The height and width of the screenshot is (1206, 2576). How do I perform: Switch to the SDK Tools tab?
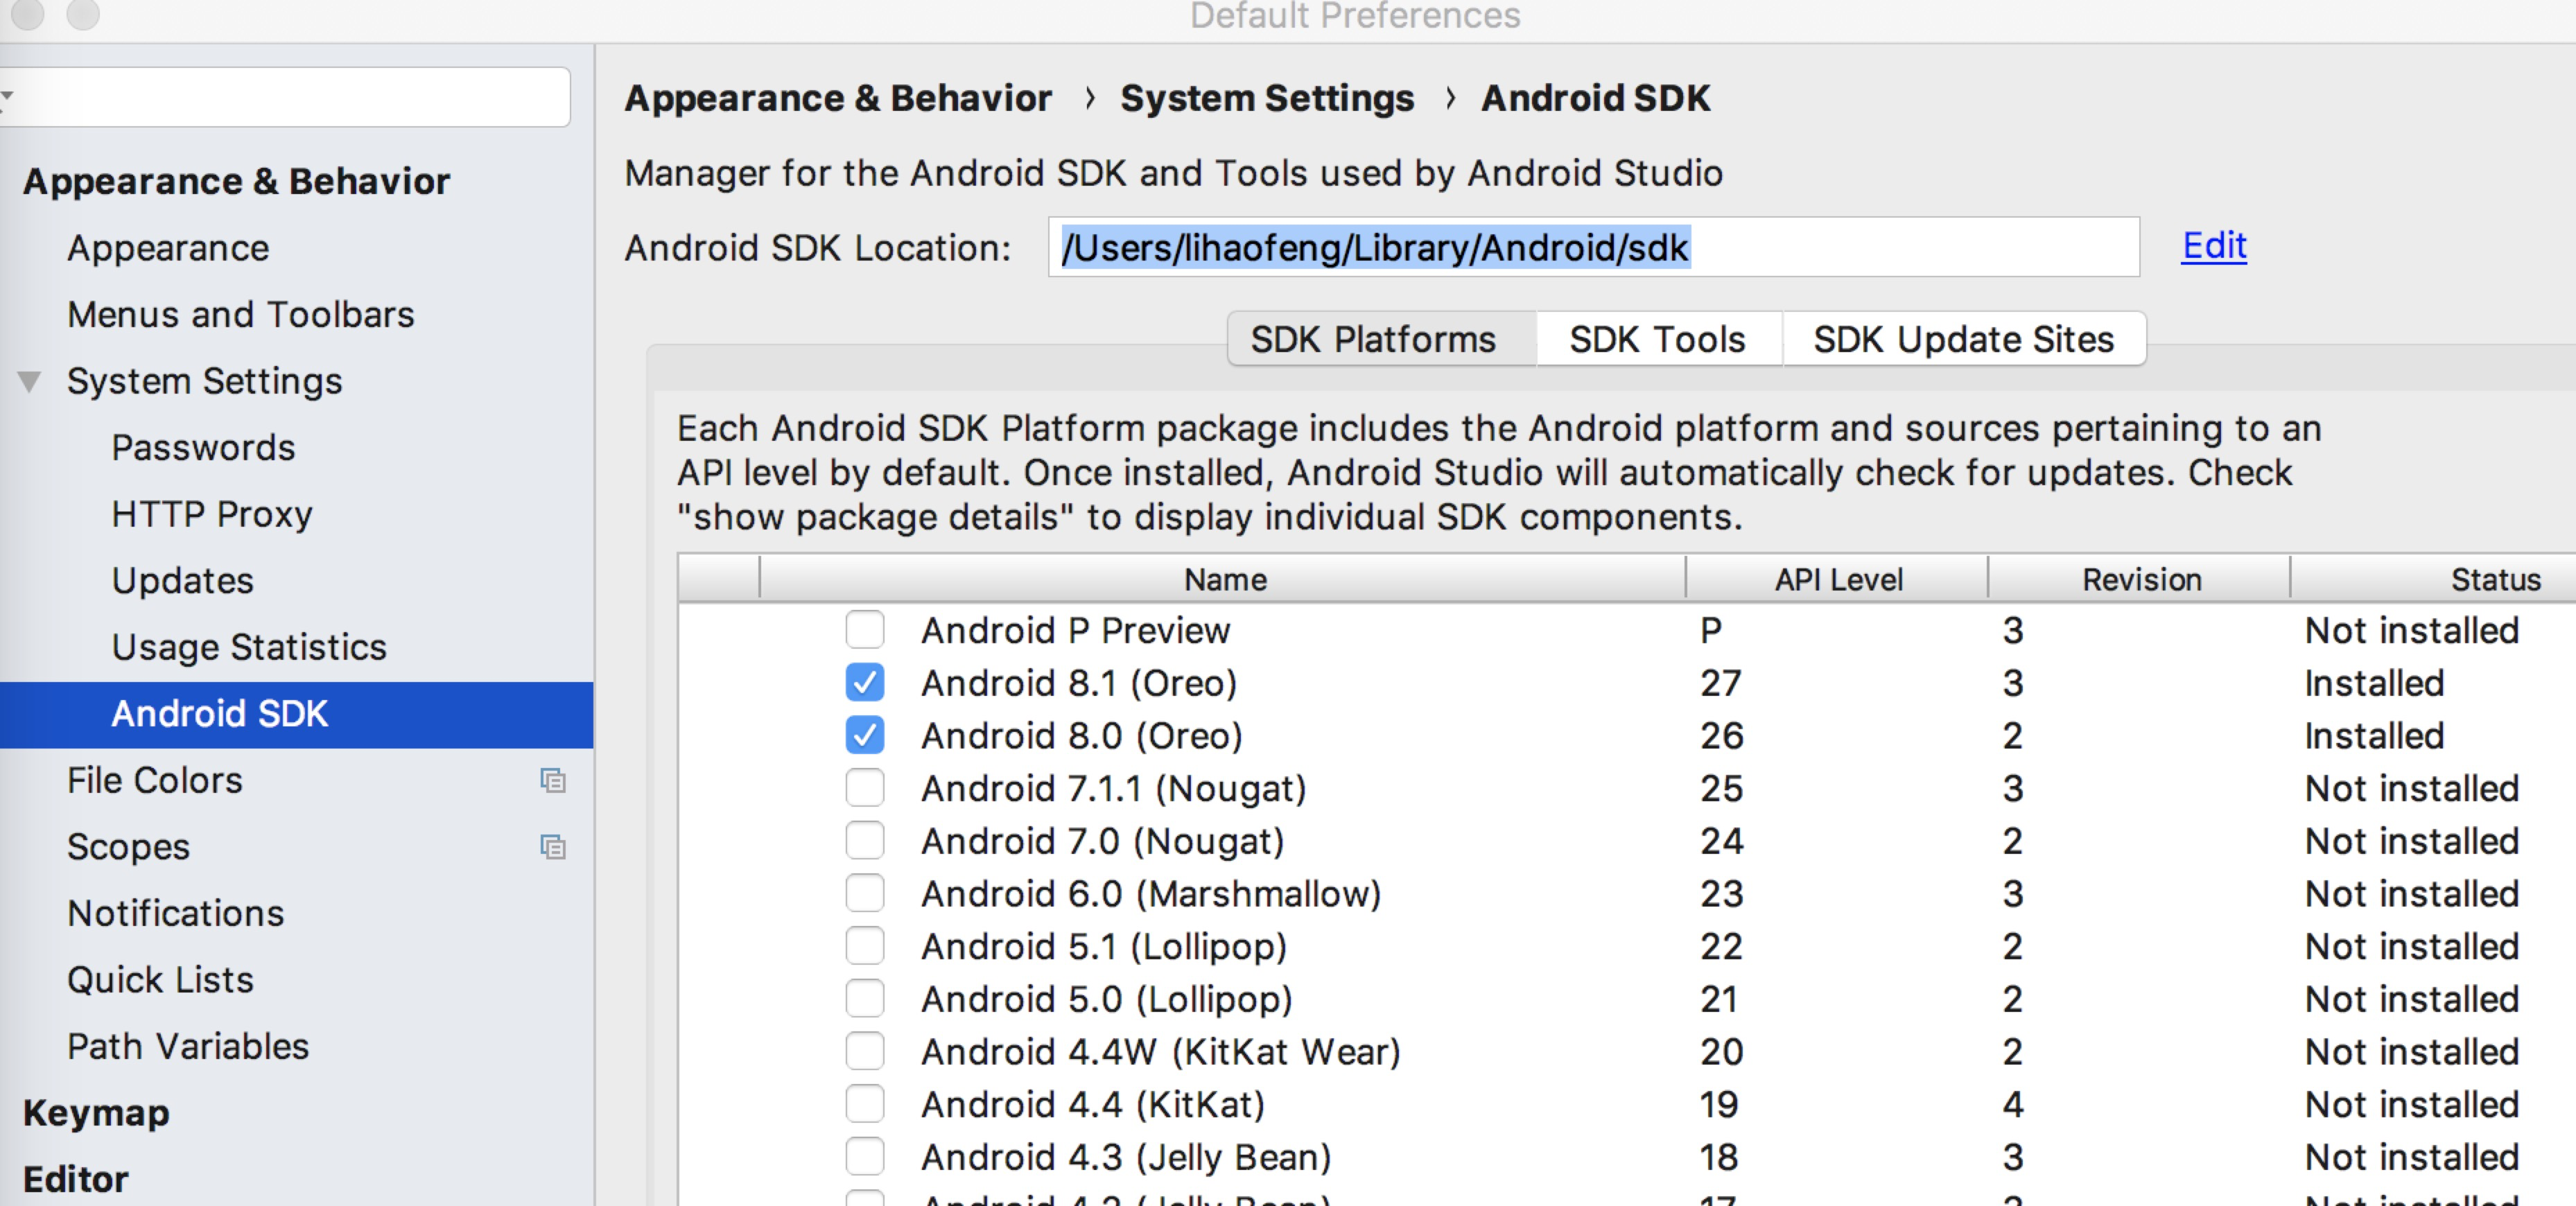(x=1657, y=339)
